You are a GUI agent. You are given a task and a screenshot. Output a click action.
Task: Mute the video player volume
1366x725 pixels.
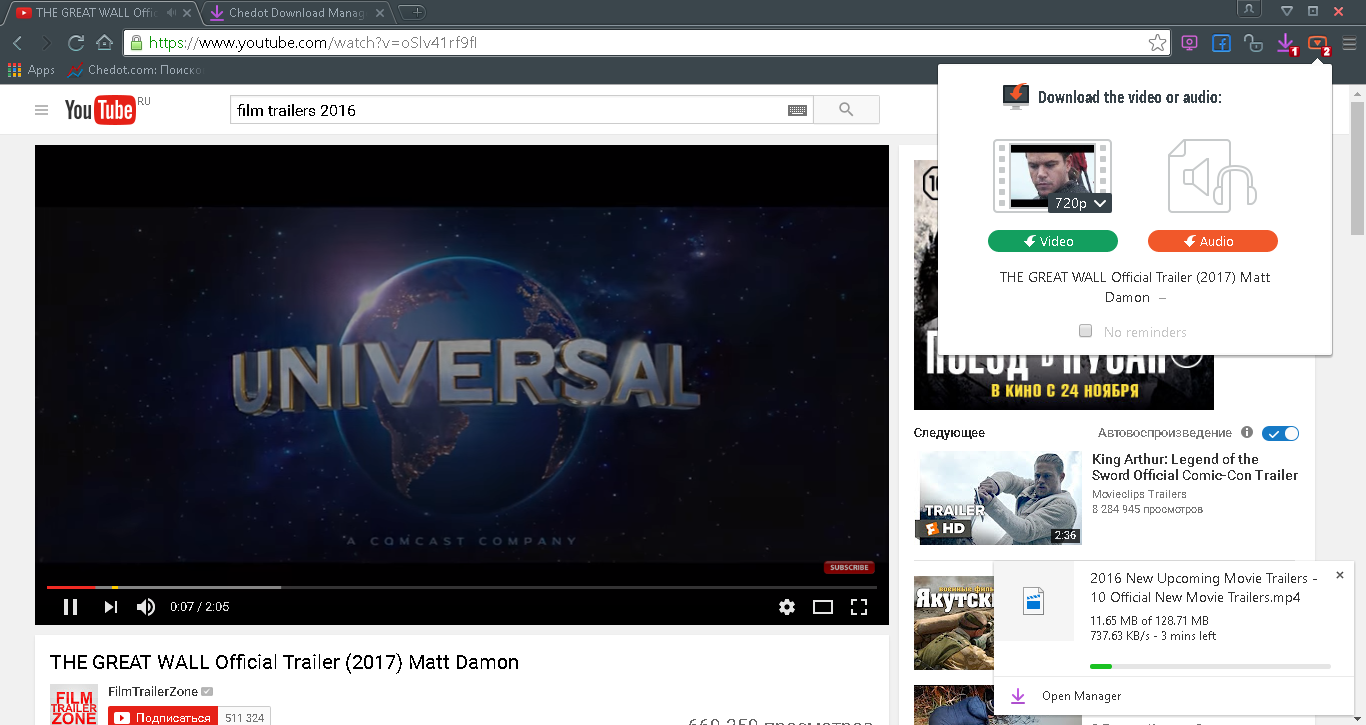tap(146, 606)
